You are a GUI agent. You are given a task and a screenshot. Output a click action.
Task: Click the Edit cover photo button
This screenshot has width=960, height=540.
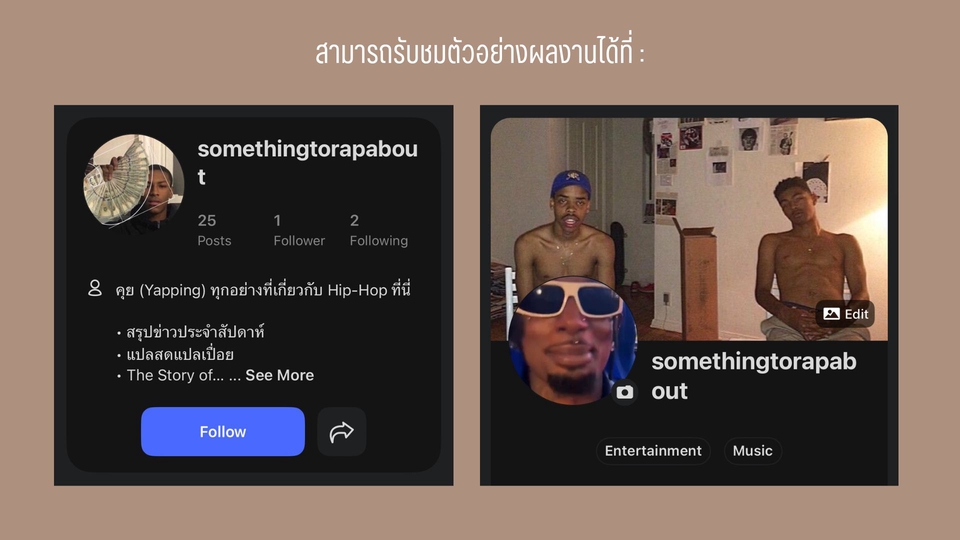point(846,314)
